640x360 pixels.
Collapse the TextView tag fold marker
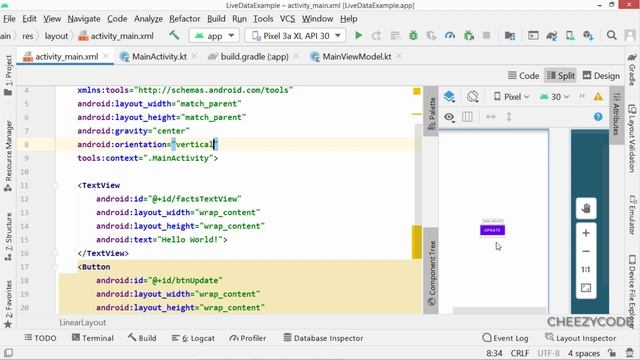[x=55, y=185]
